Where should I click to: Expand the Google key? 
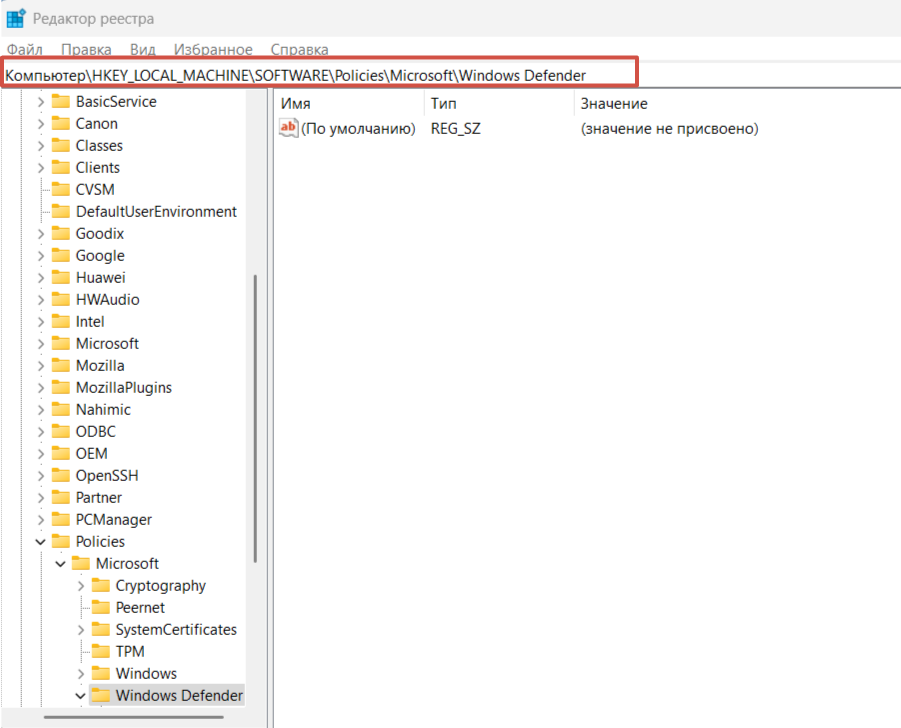(x=41, y=256)
